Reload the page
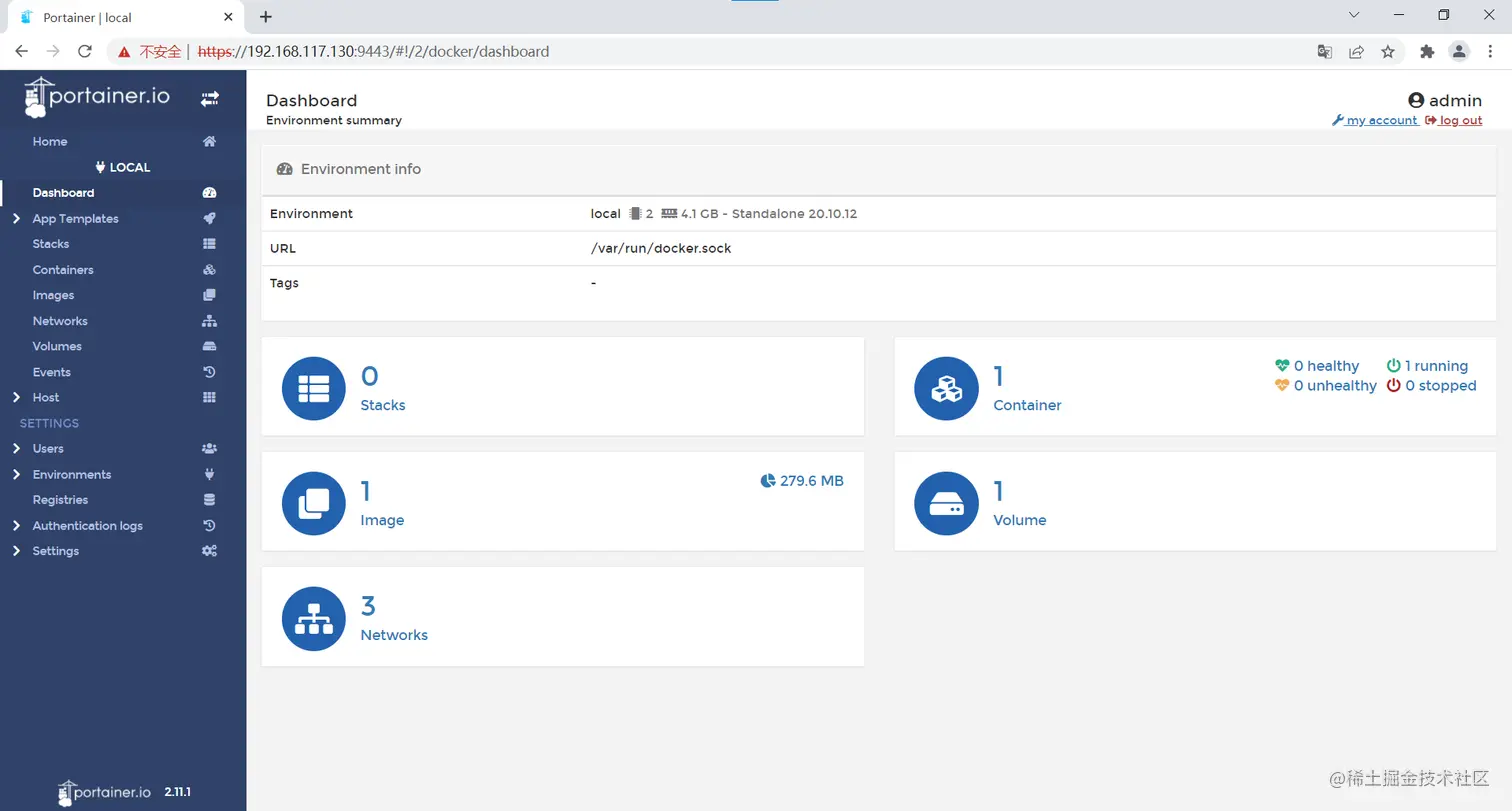Image resolution: width=1512 pixels, height=811 pixels. coord(85,52)
